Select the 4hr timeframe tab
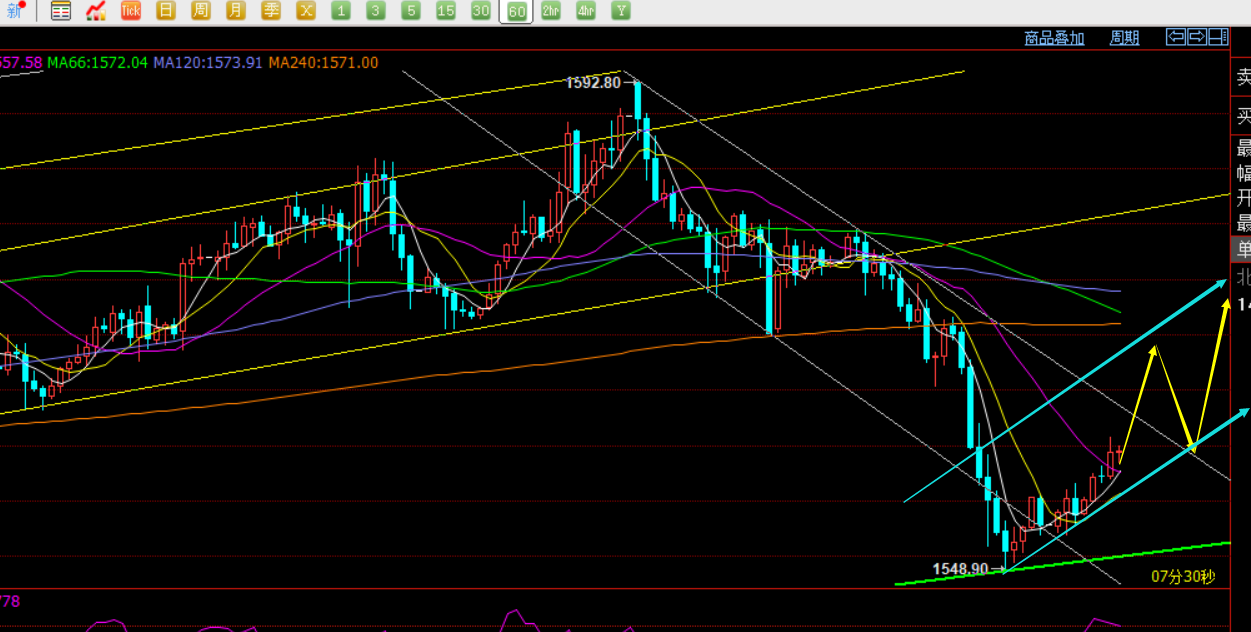 tap(586, 11)
